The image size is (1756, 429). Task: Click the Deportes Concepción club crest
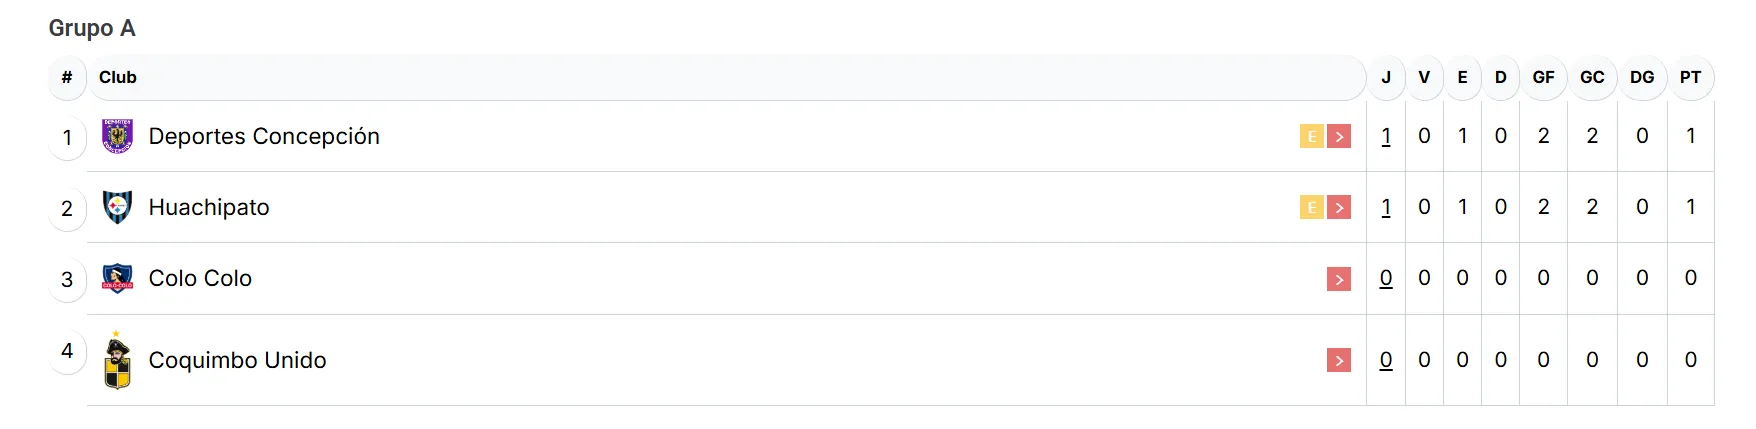pos(118,136)
